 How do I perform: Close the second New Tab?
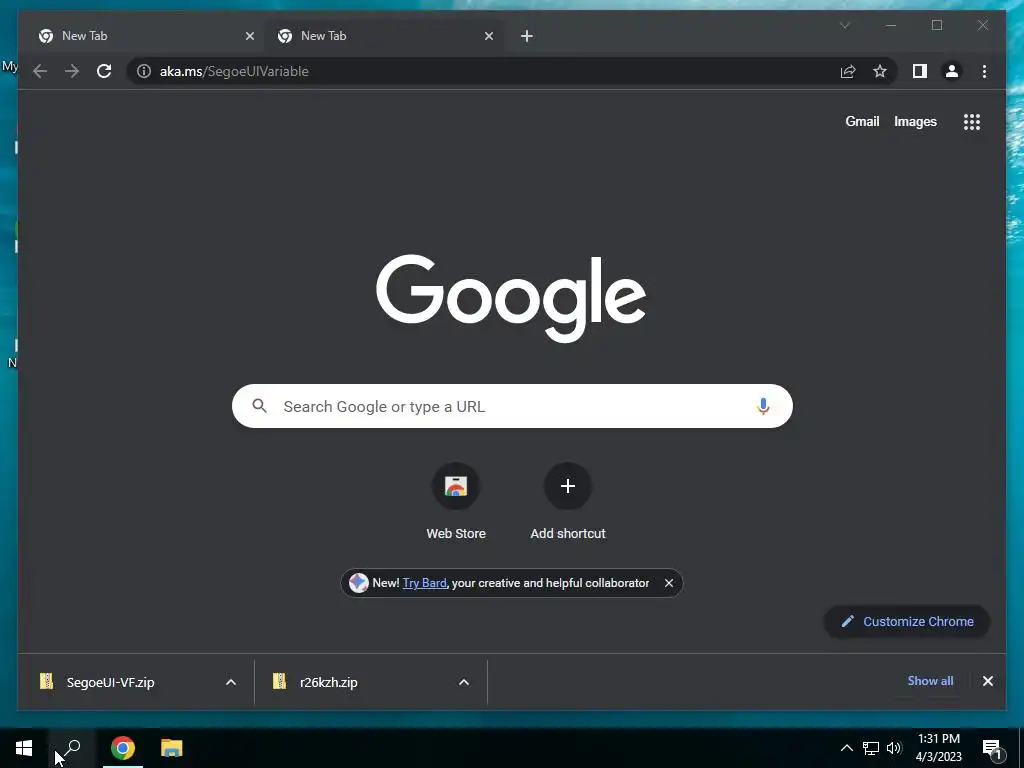(488, 36)
